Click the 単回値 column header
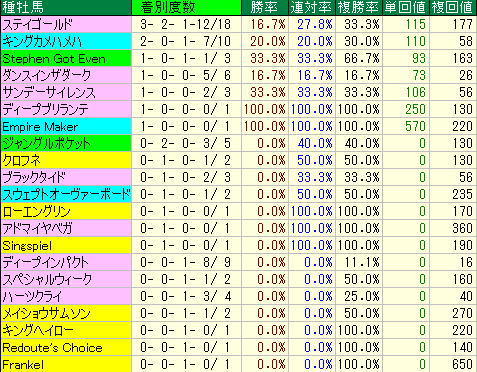Viewport: 477px width, 372px height. click(x=405, y=7)
